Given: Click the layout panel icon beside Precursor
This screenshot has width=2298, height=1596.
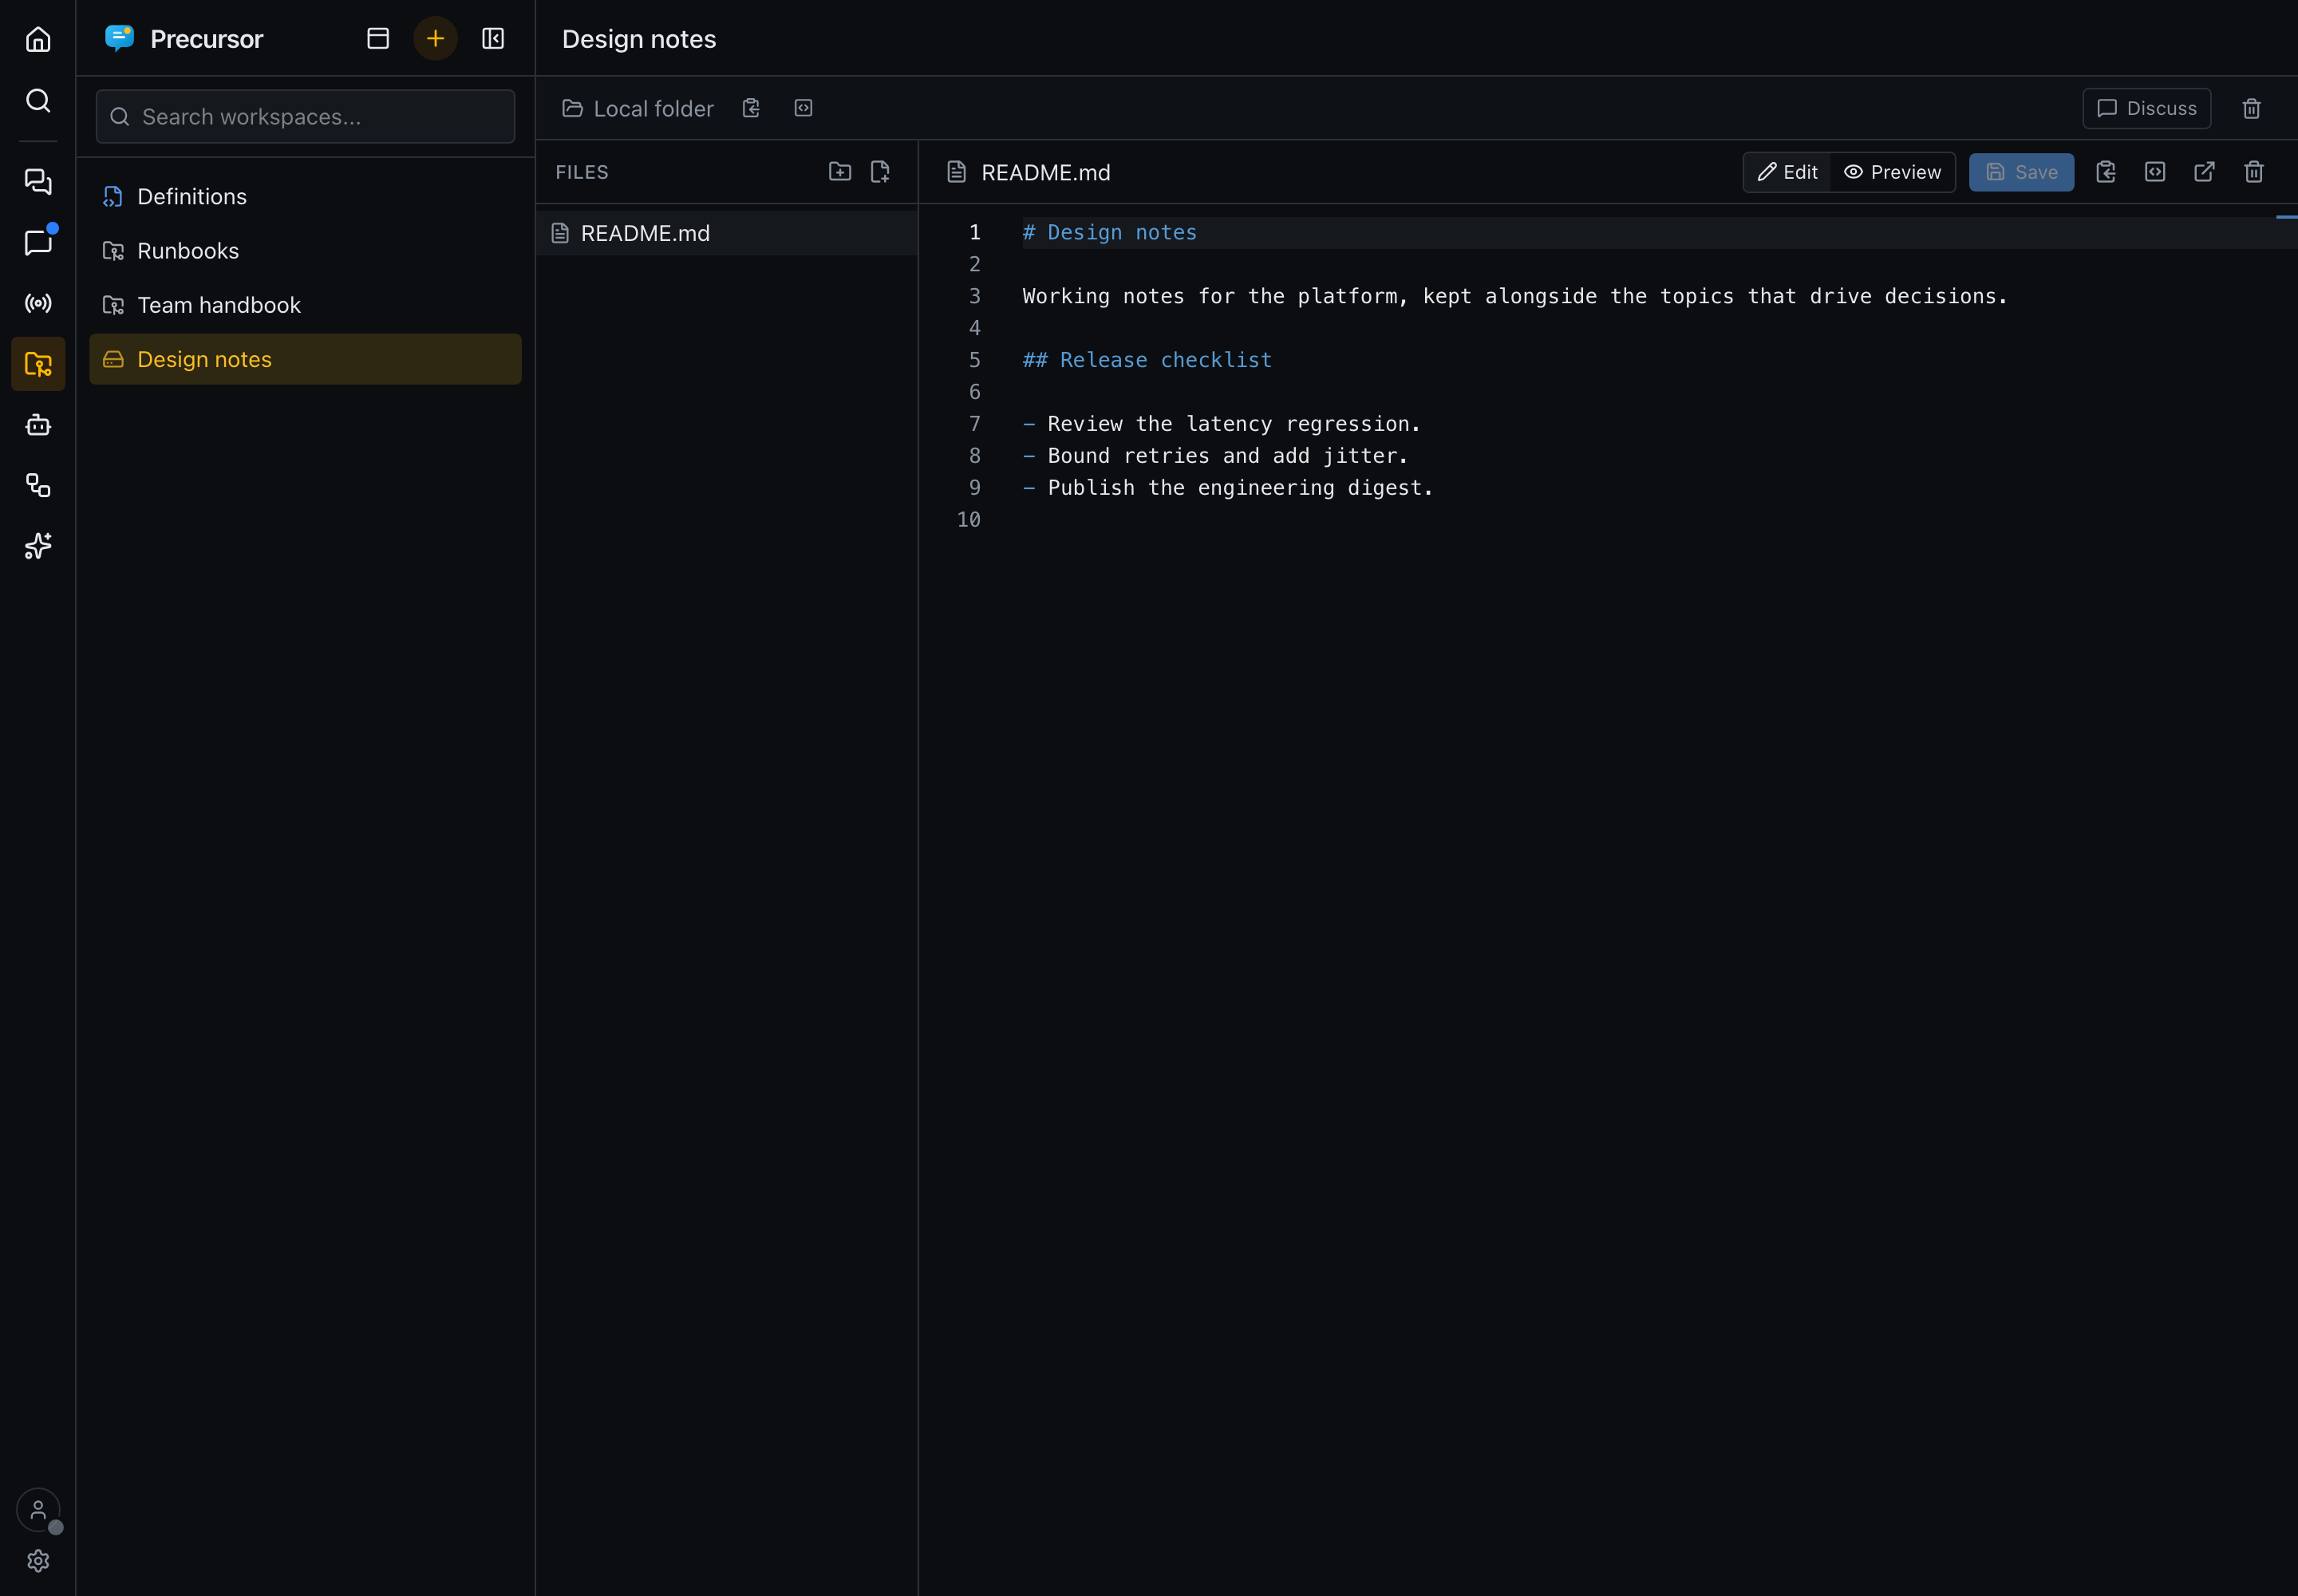Looking at the screenshot, I should tap(378, 38).
